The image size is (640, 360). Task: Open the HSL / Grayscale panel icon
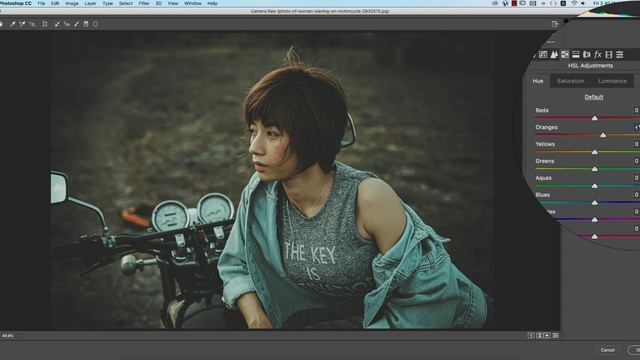point(565,54)
